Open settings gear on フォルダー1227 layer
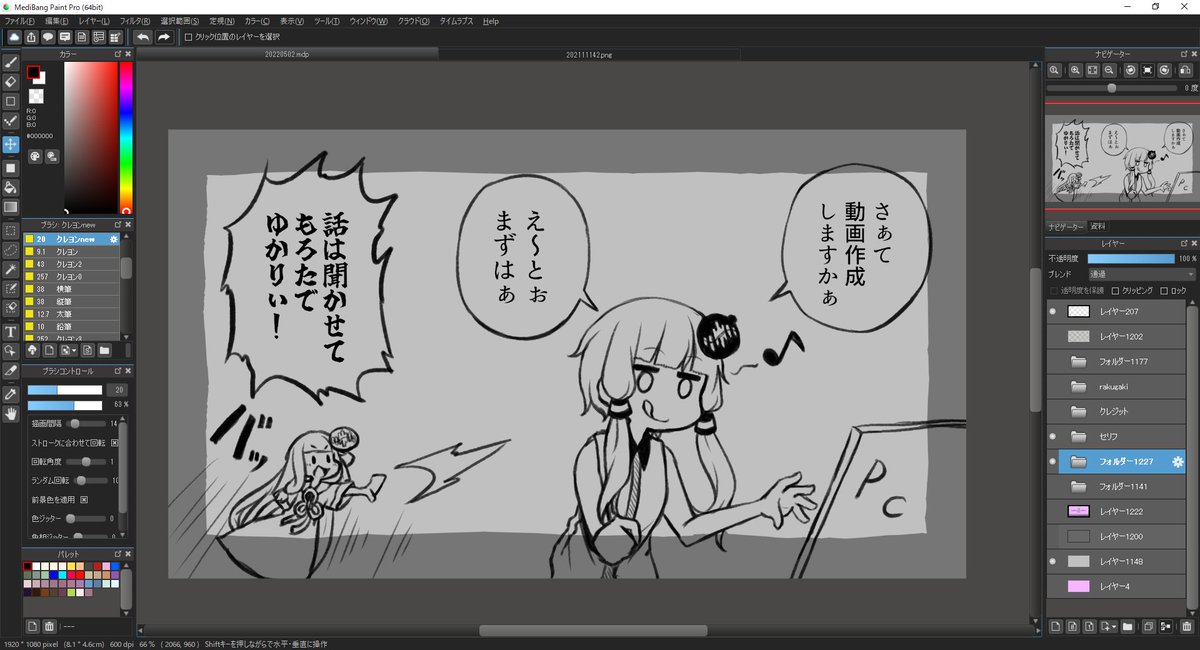1200x650 pixels. (1178, 462)
